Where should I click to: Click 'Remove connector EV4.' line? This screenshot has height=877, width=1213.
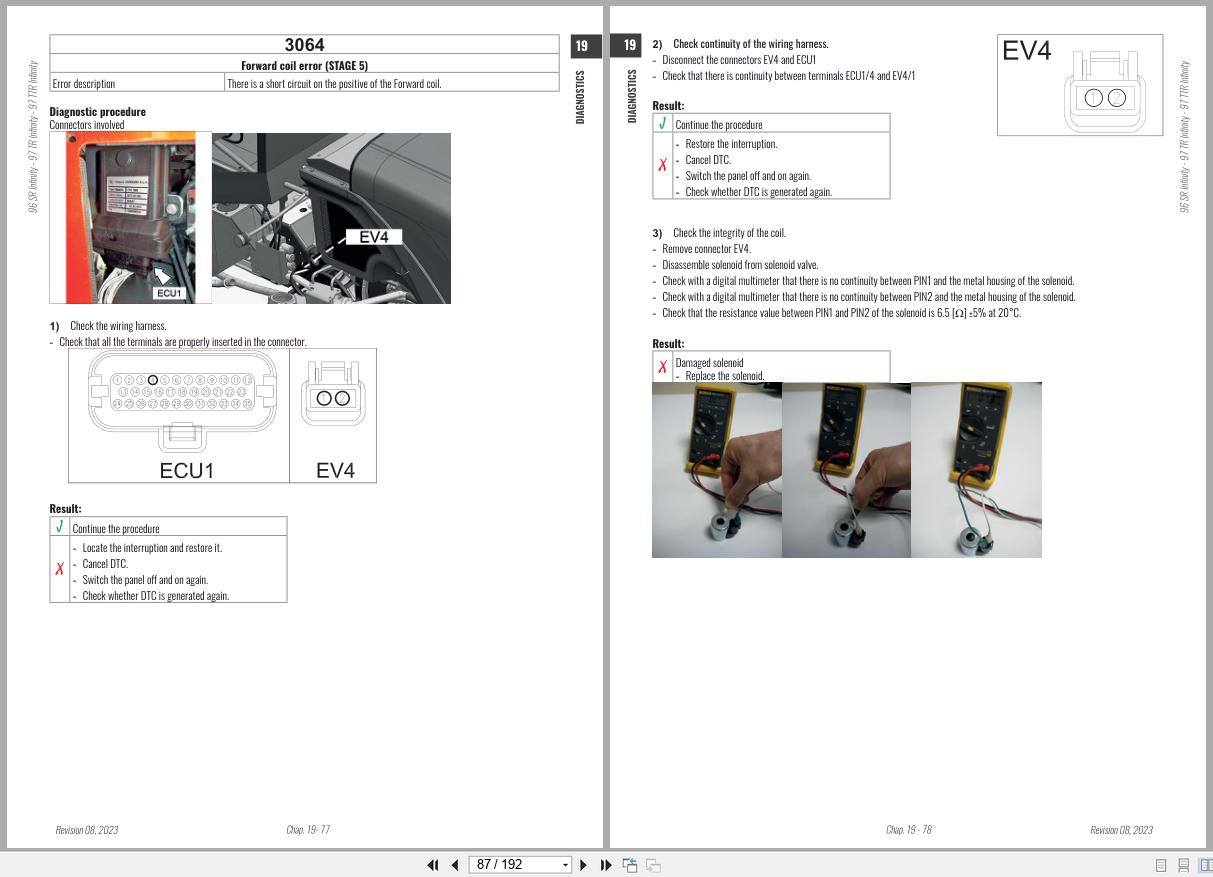pyautogui.click(x=706, y=249)
